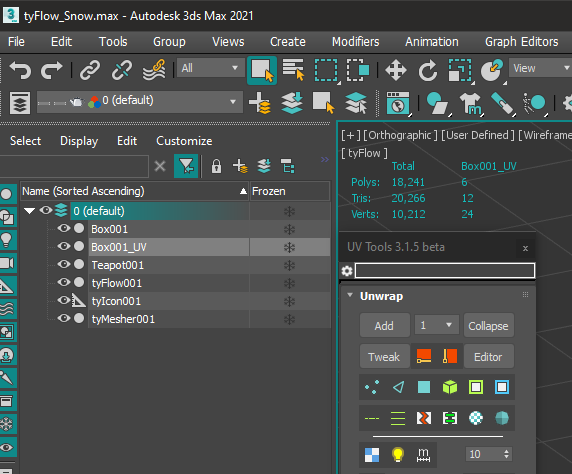This screenshot has height=474, width=572.
Task: Set current layer to selection's layer
Action: pyautogui.click(x=356, y=103)
